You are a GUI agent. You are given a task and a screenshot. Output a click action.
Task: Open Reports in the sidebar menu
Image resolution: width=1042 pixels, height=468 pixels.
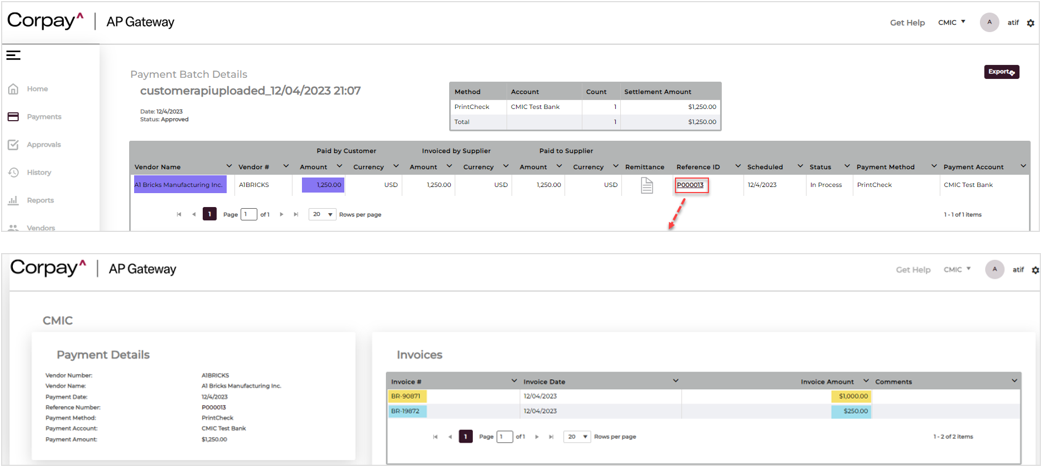click(41, 200)
